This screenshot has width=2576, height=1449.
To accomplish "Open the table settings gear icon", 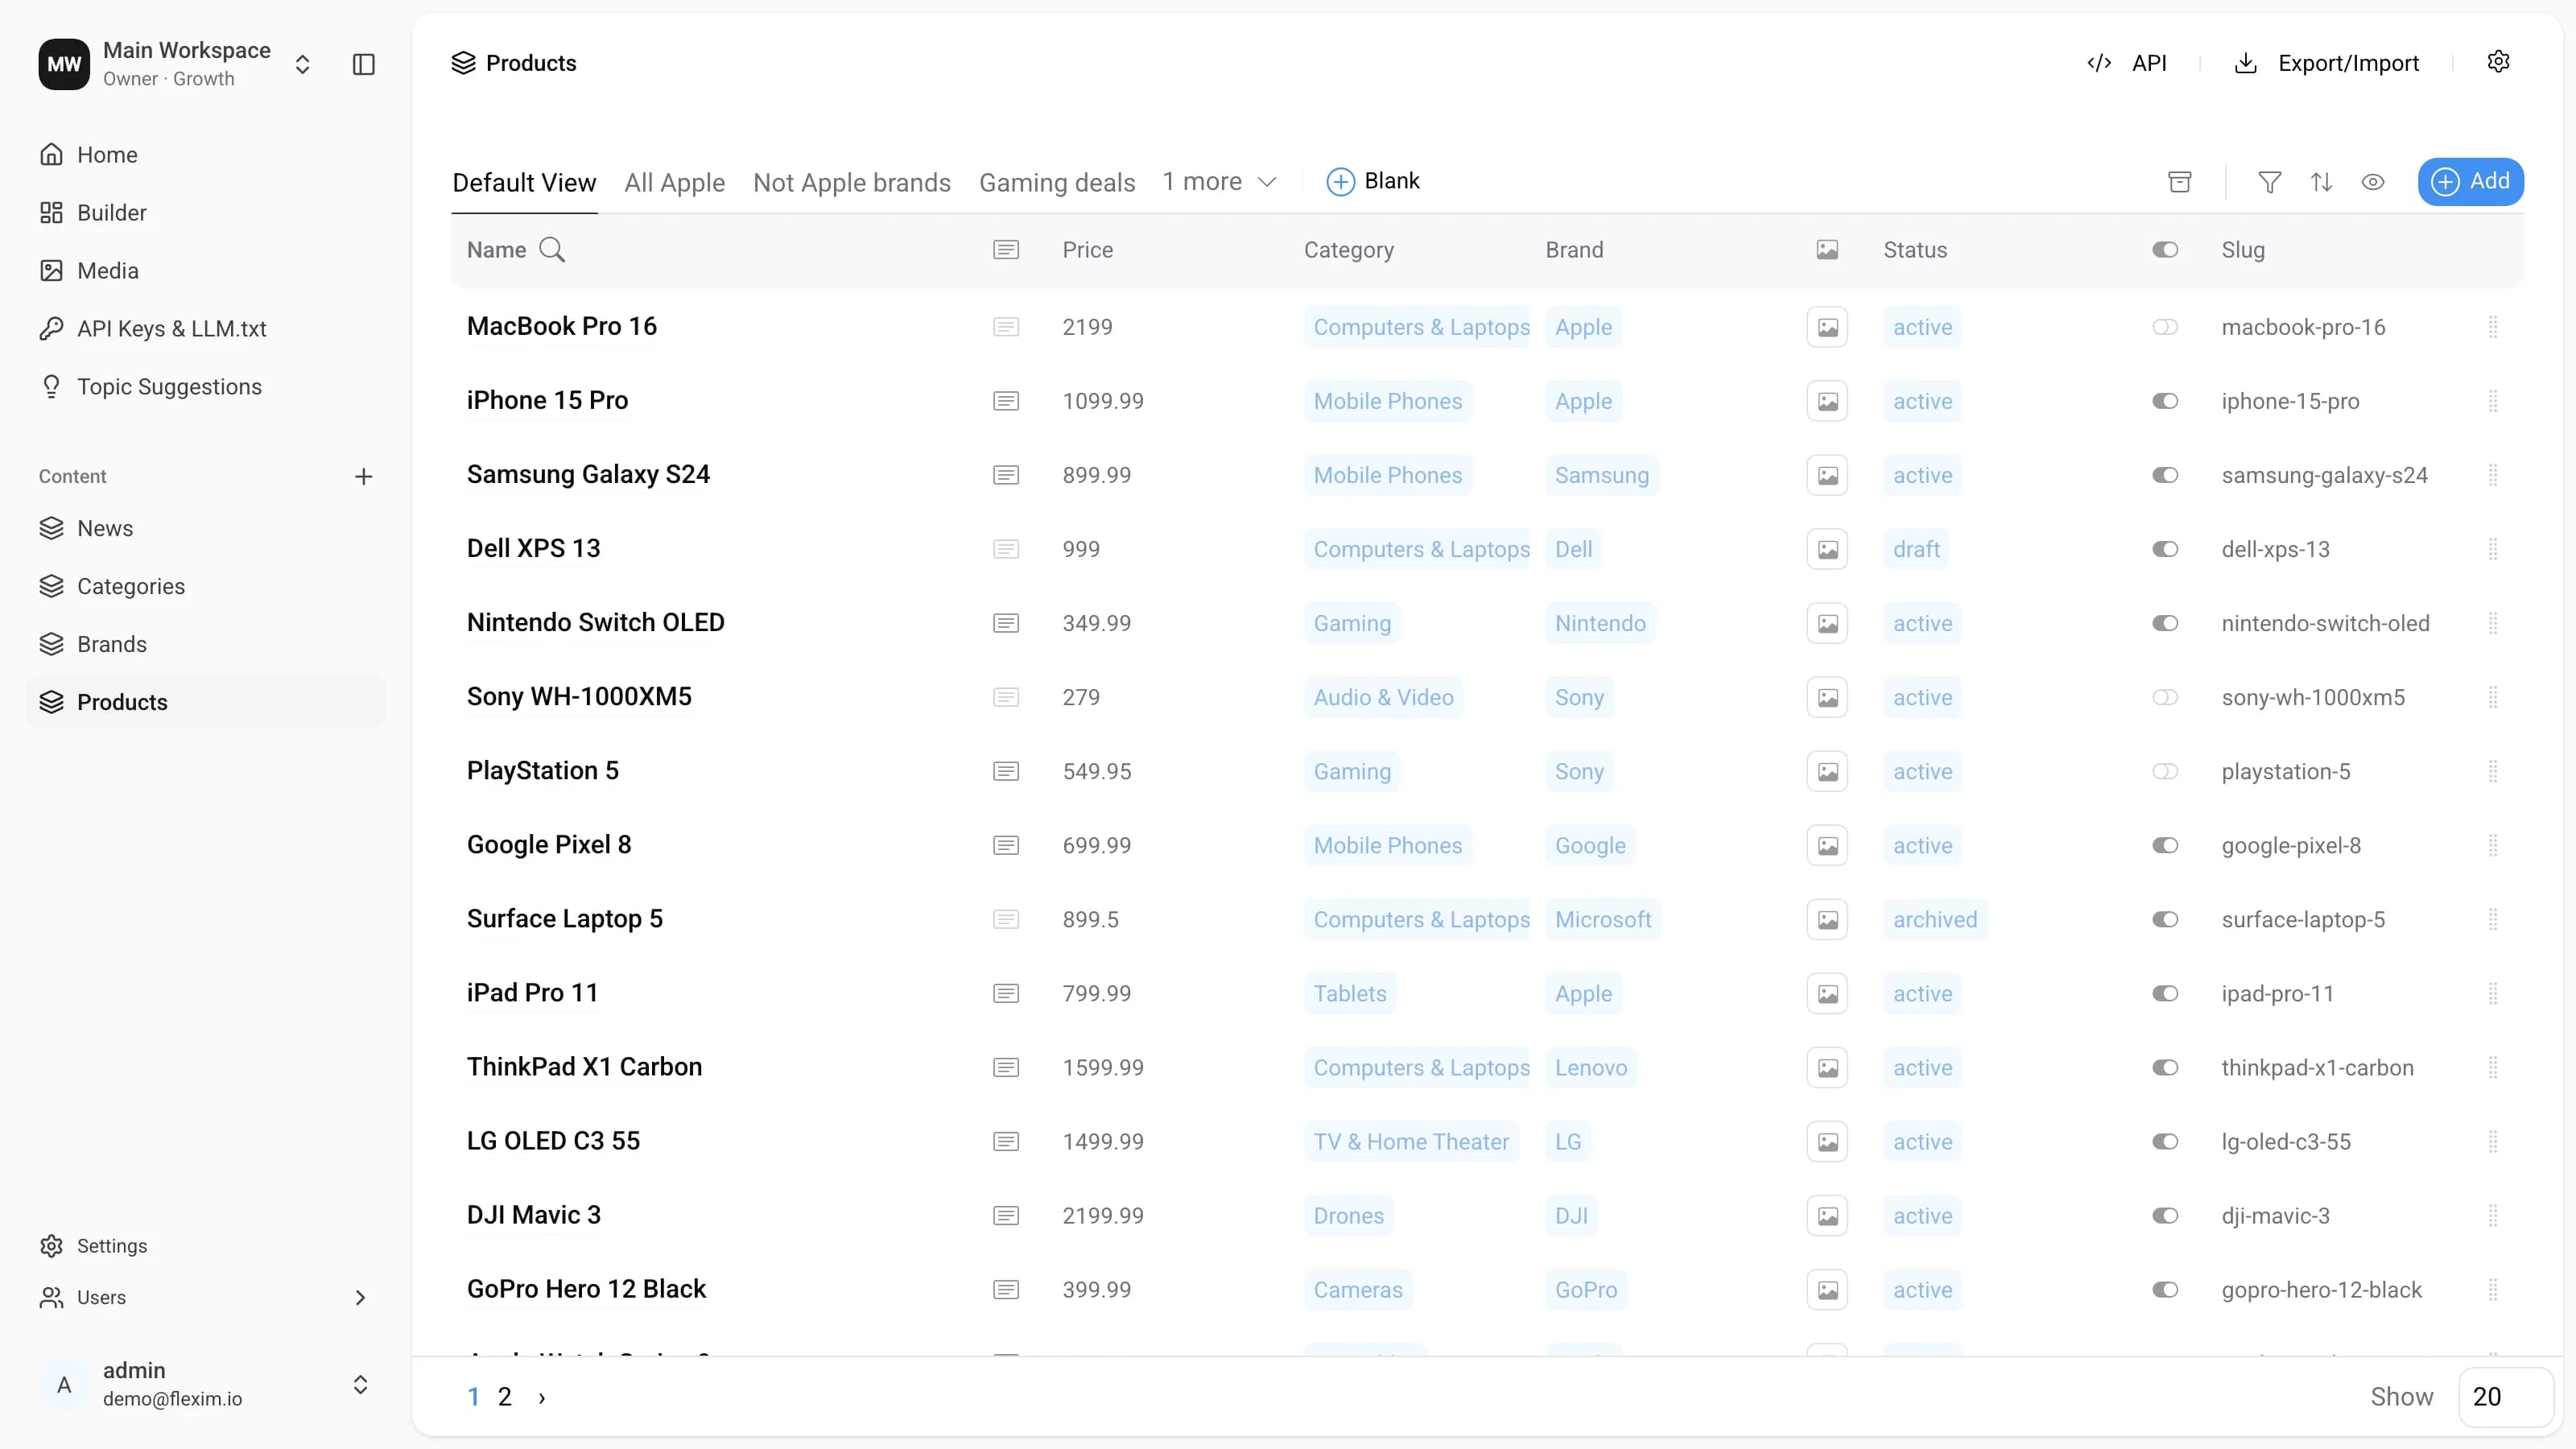I will 2498,62.
